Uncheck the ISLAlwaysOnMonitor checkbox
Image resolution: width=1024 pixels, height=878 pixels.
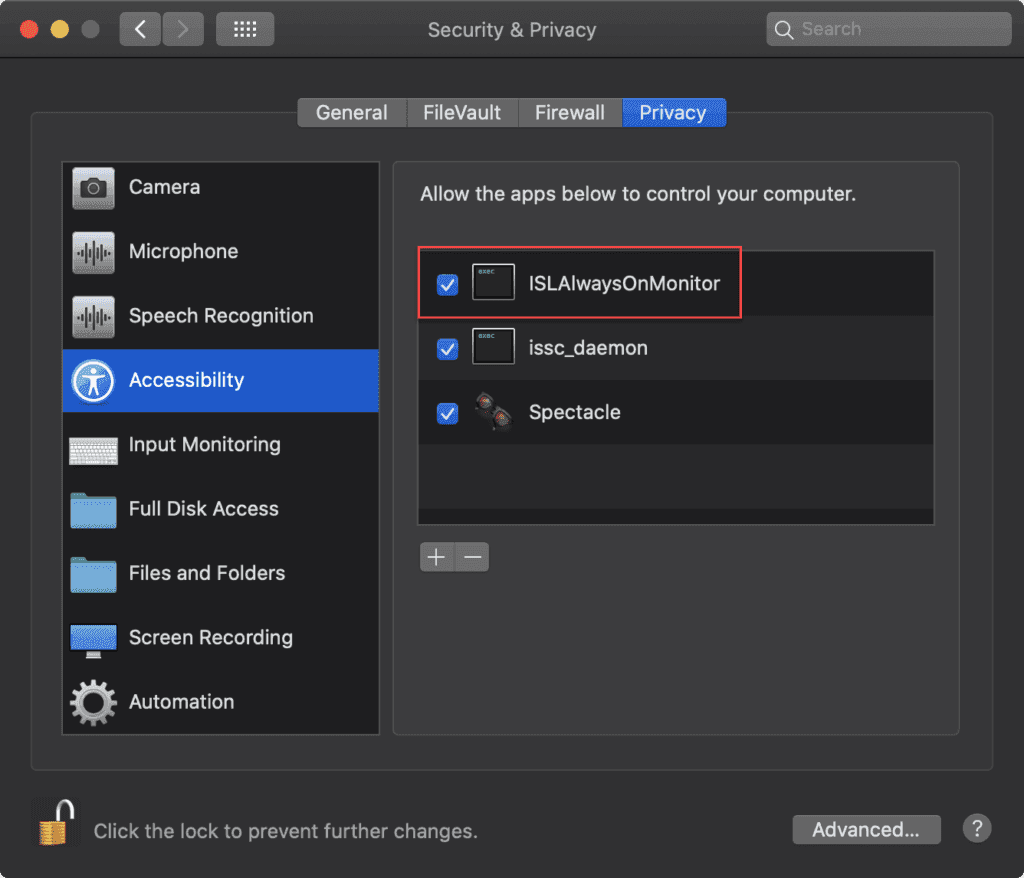coord(448,285)
